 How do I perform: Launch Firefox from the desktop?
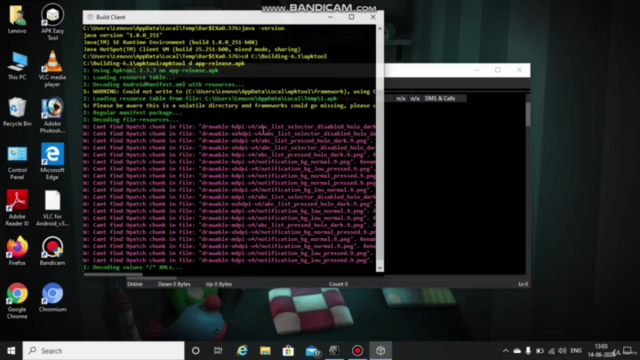pos(17,251)
